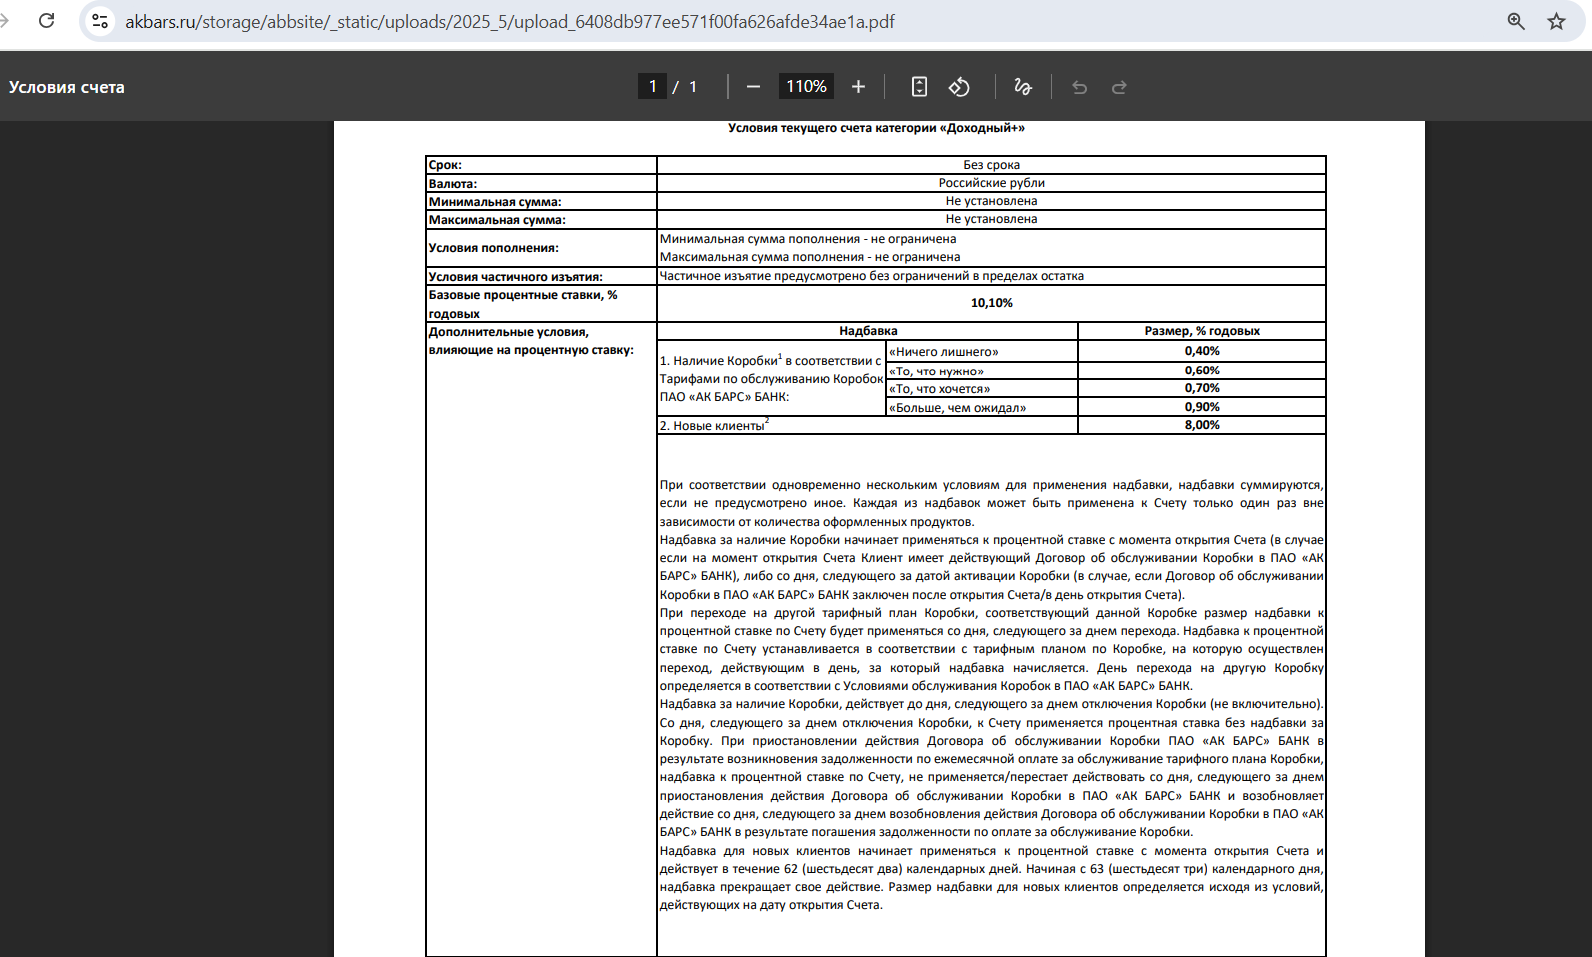Click the 'Надбавка' table header

[868, 331]
